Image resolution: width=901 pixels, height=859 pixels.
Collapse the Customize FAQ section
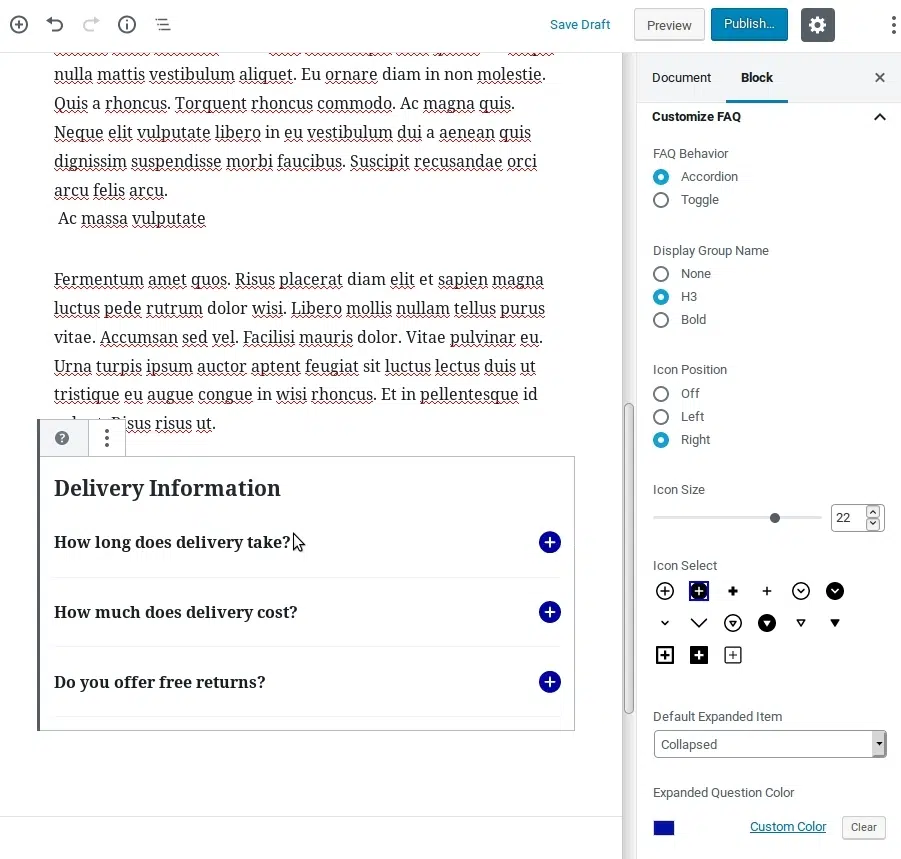pos(879,117)
